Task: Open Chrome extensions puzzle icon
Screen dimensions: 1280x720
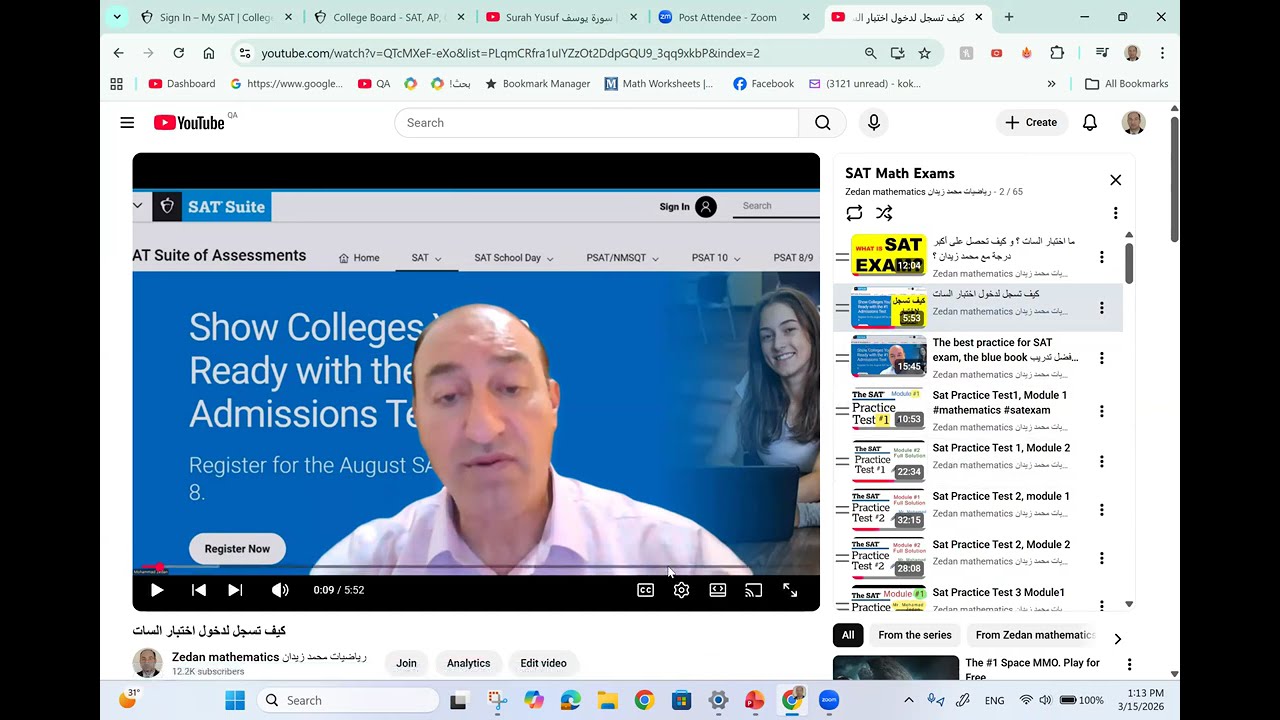Action: click(x=1057, y=53)
